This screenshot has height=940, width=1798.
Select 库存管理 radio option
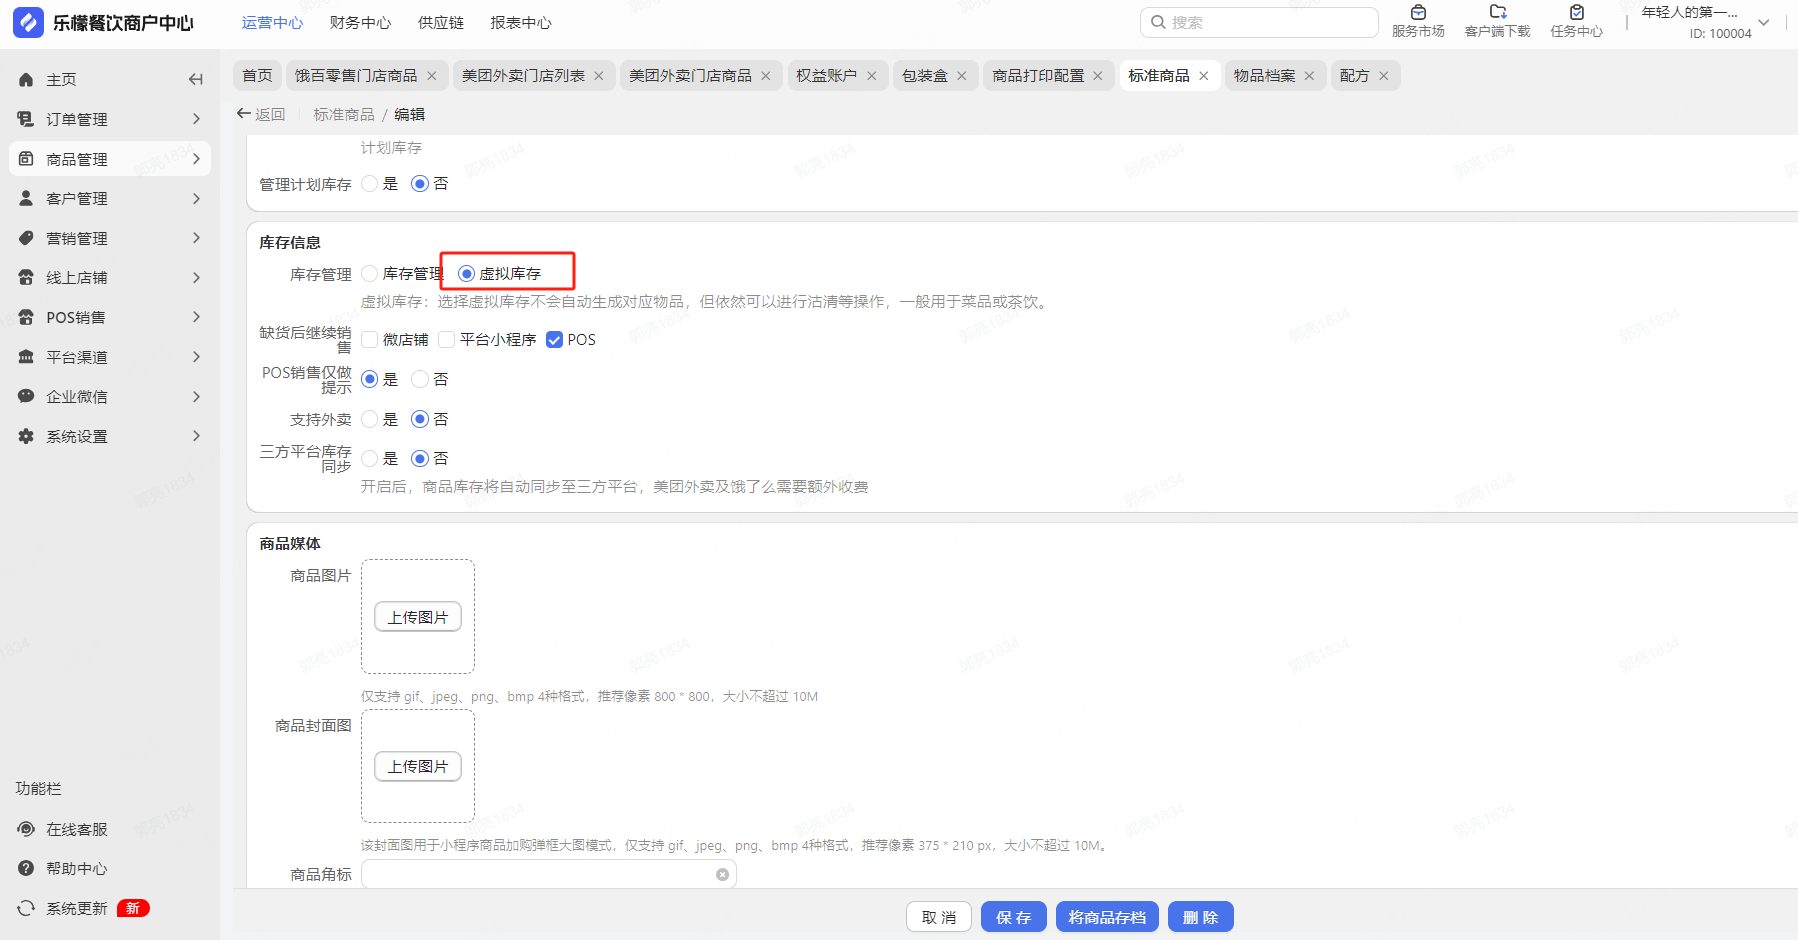tap(370, 274)
